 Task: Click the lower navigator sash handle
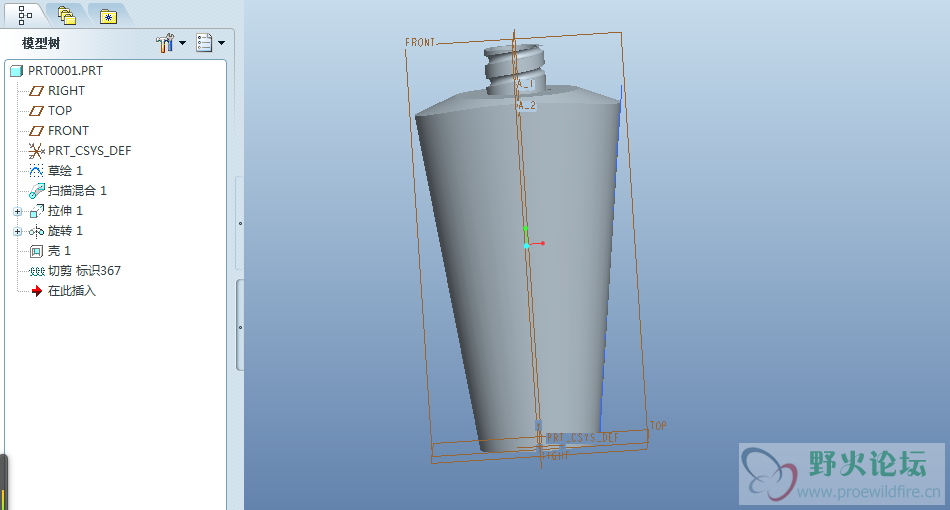(x=240, y=326)
